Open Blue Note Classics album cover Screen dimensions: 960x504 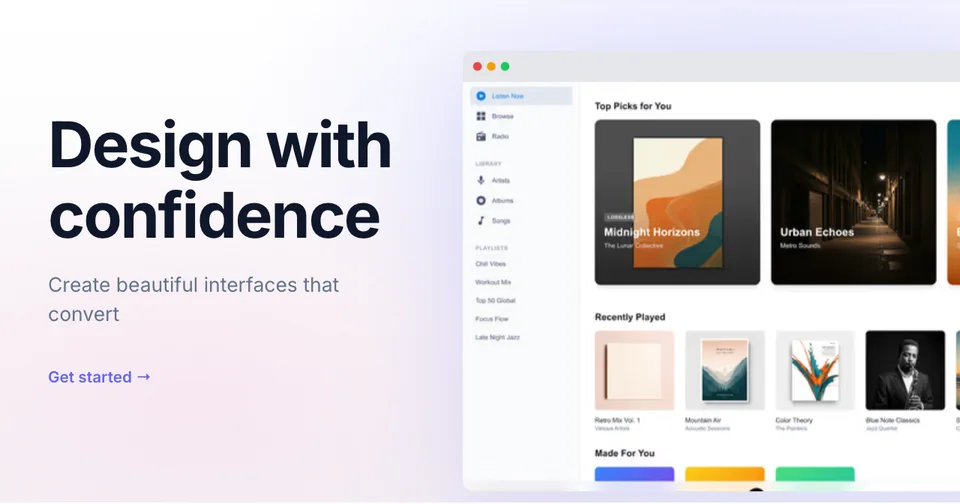(x=905, y=370)
